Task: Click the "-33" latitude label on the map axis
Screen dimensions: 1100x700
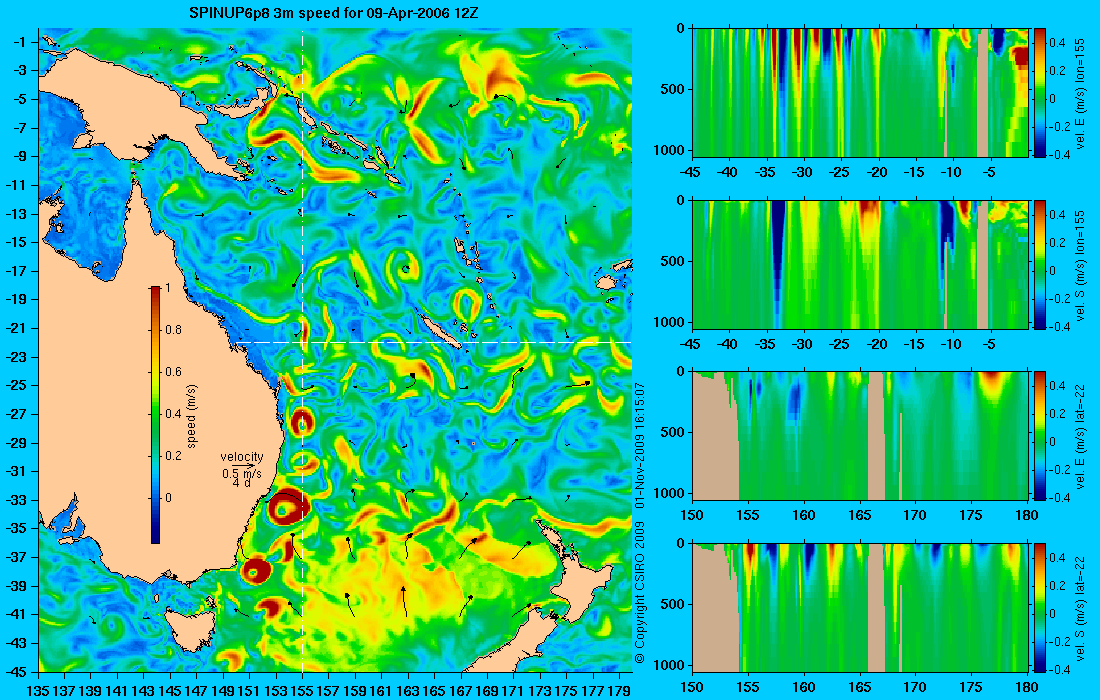Action: pyautogui.click(x=15, y=500)
